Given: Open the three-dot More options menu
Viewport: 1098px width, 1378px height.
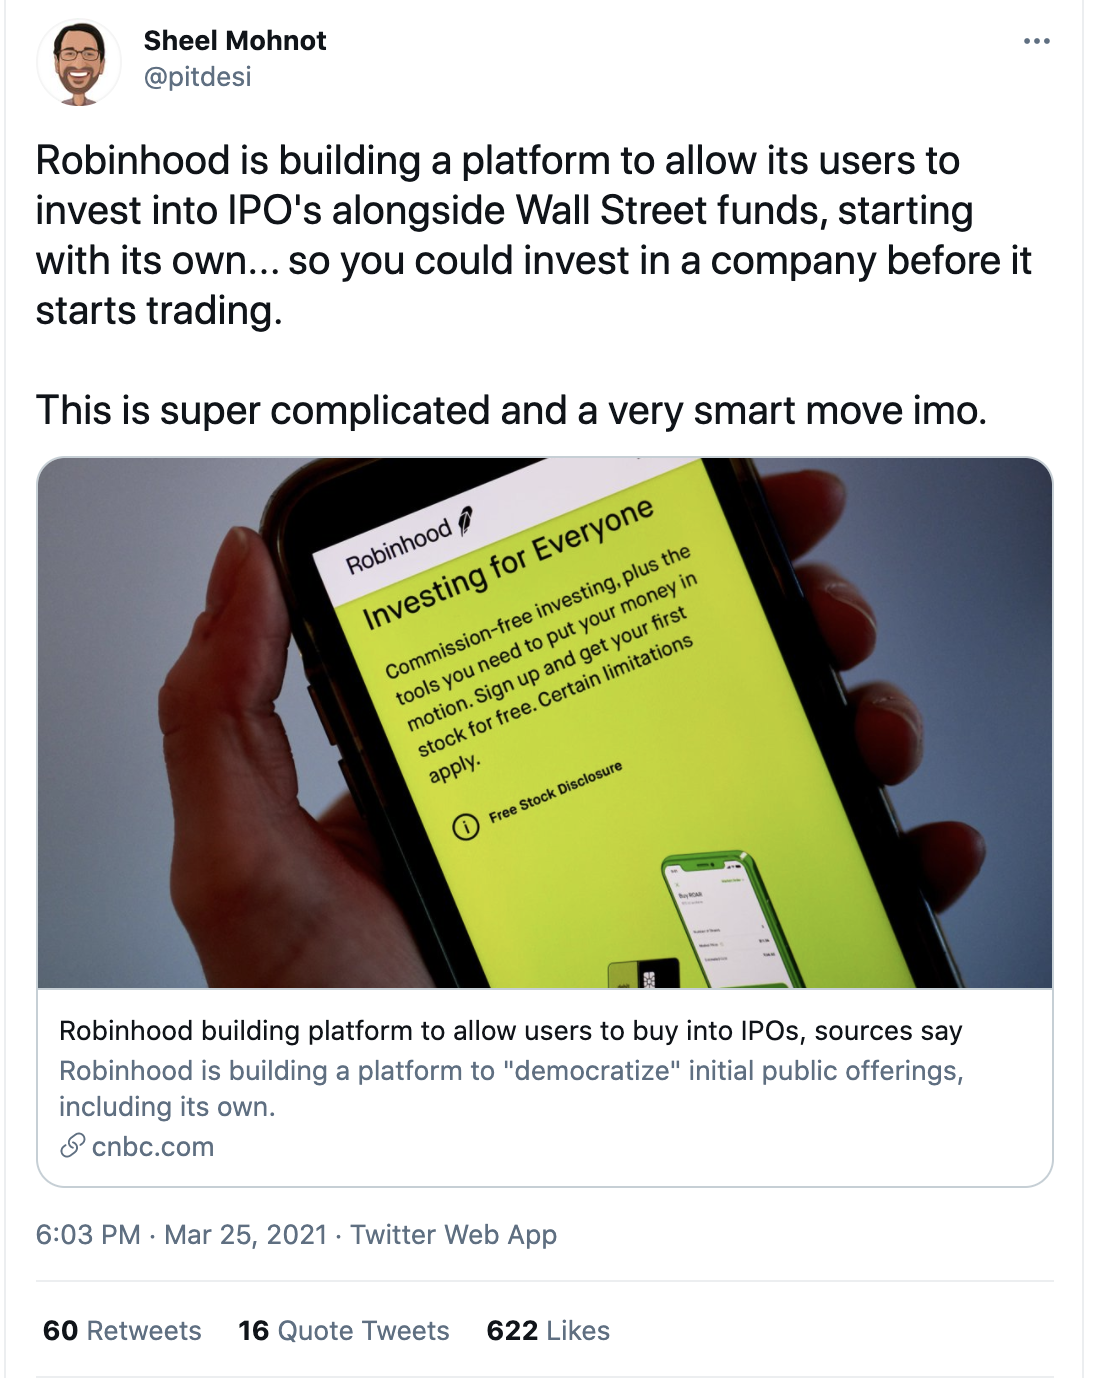Looking at the screenshot, I should pos(1037,41).
